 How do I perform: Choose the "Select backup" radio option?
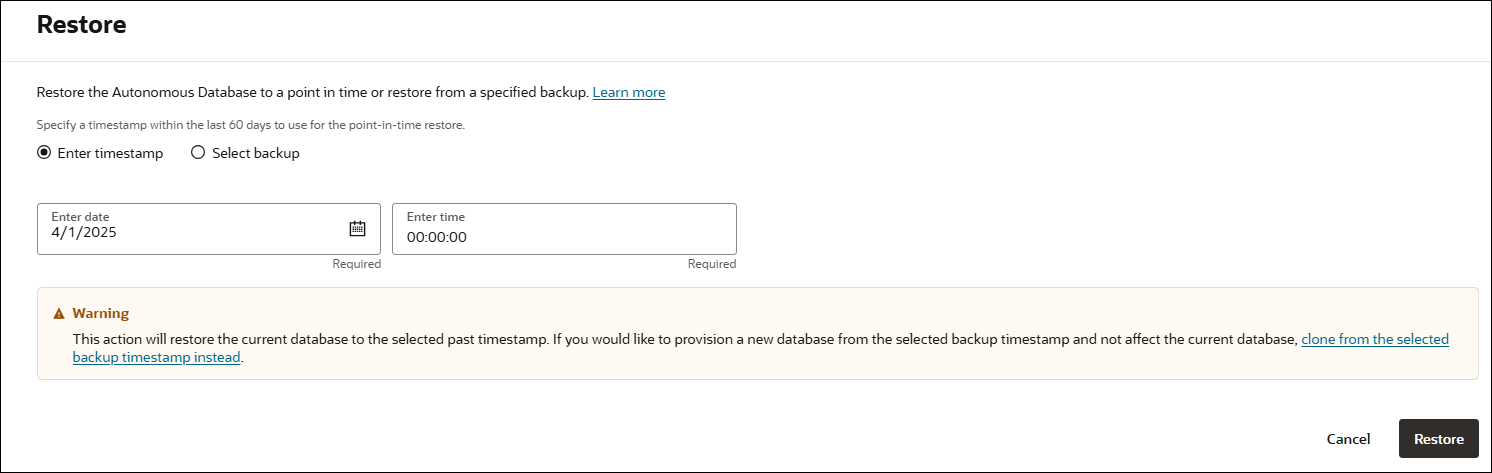(197, 153)
